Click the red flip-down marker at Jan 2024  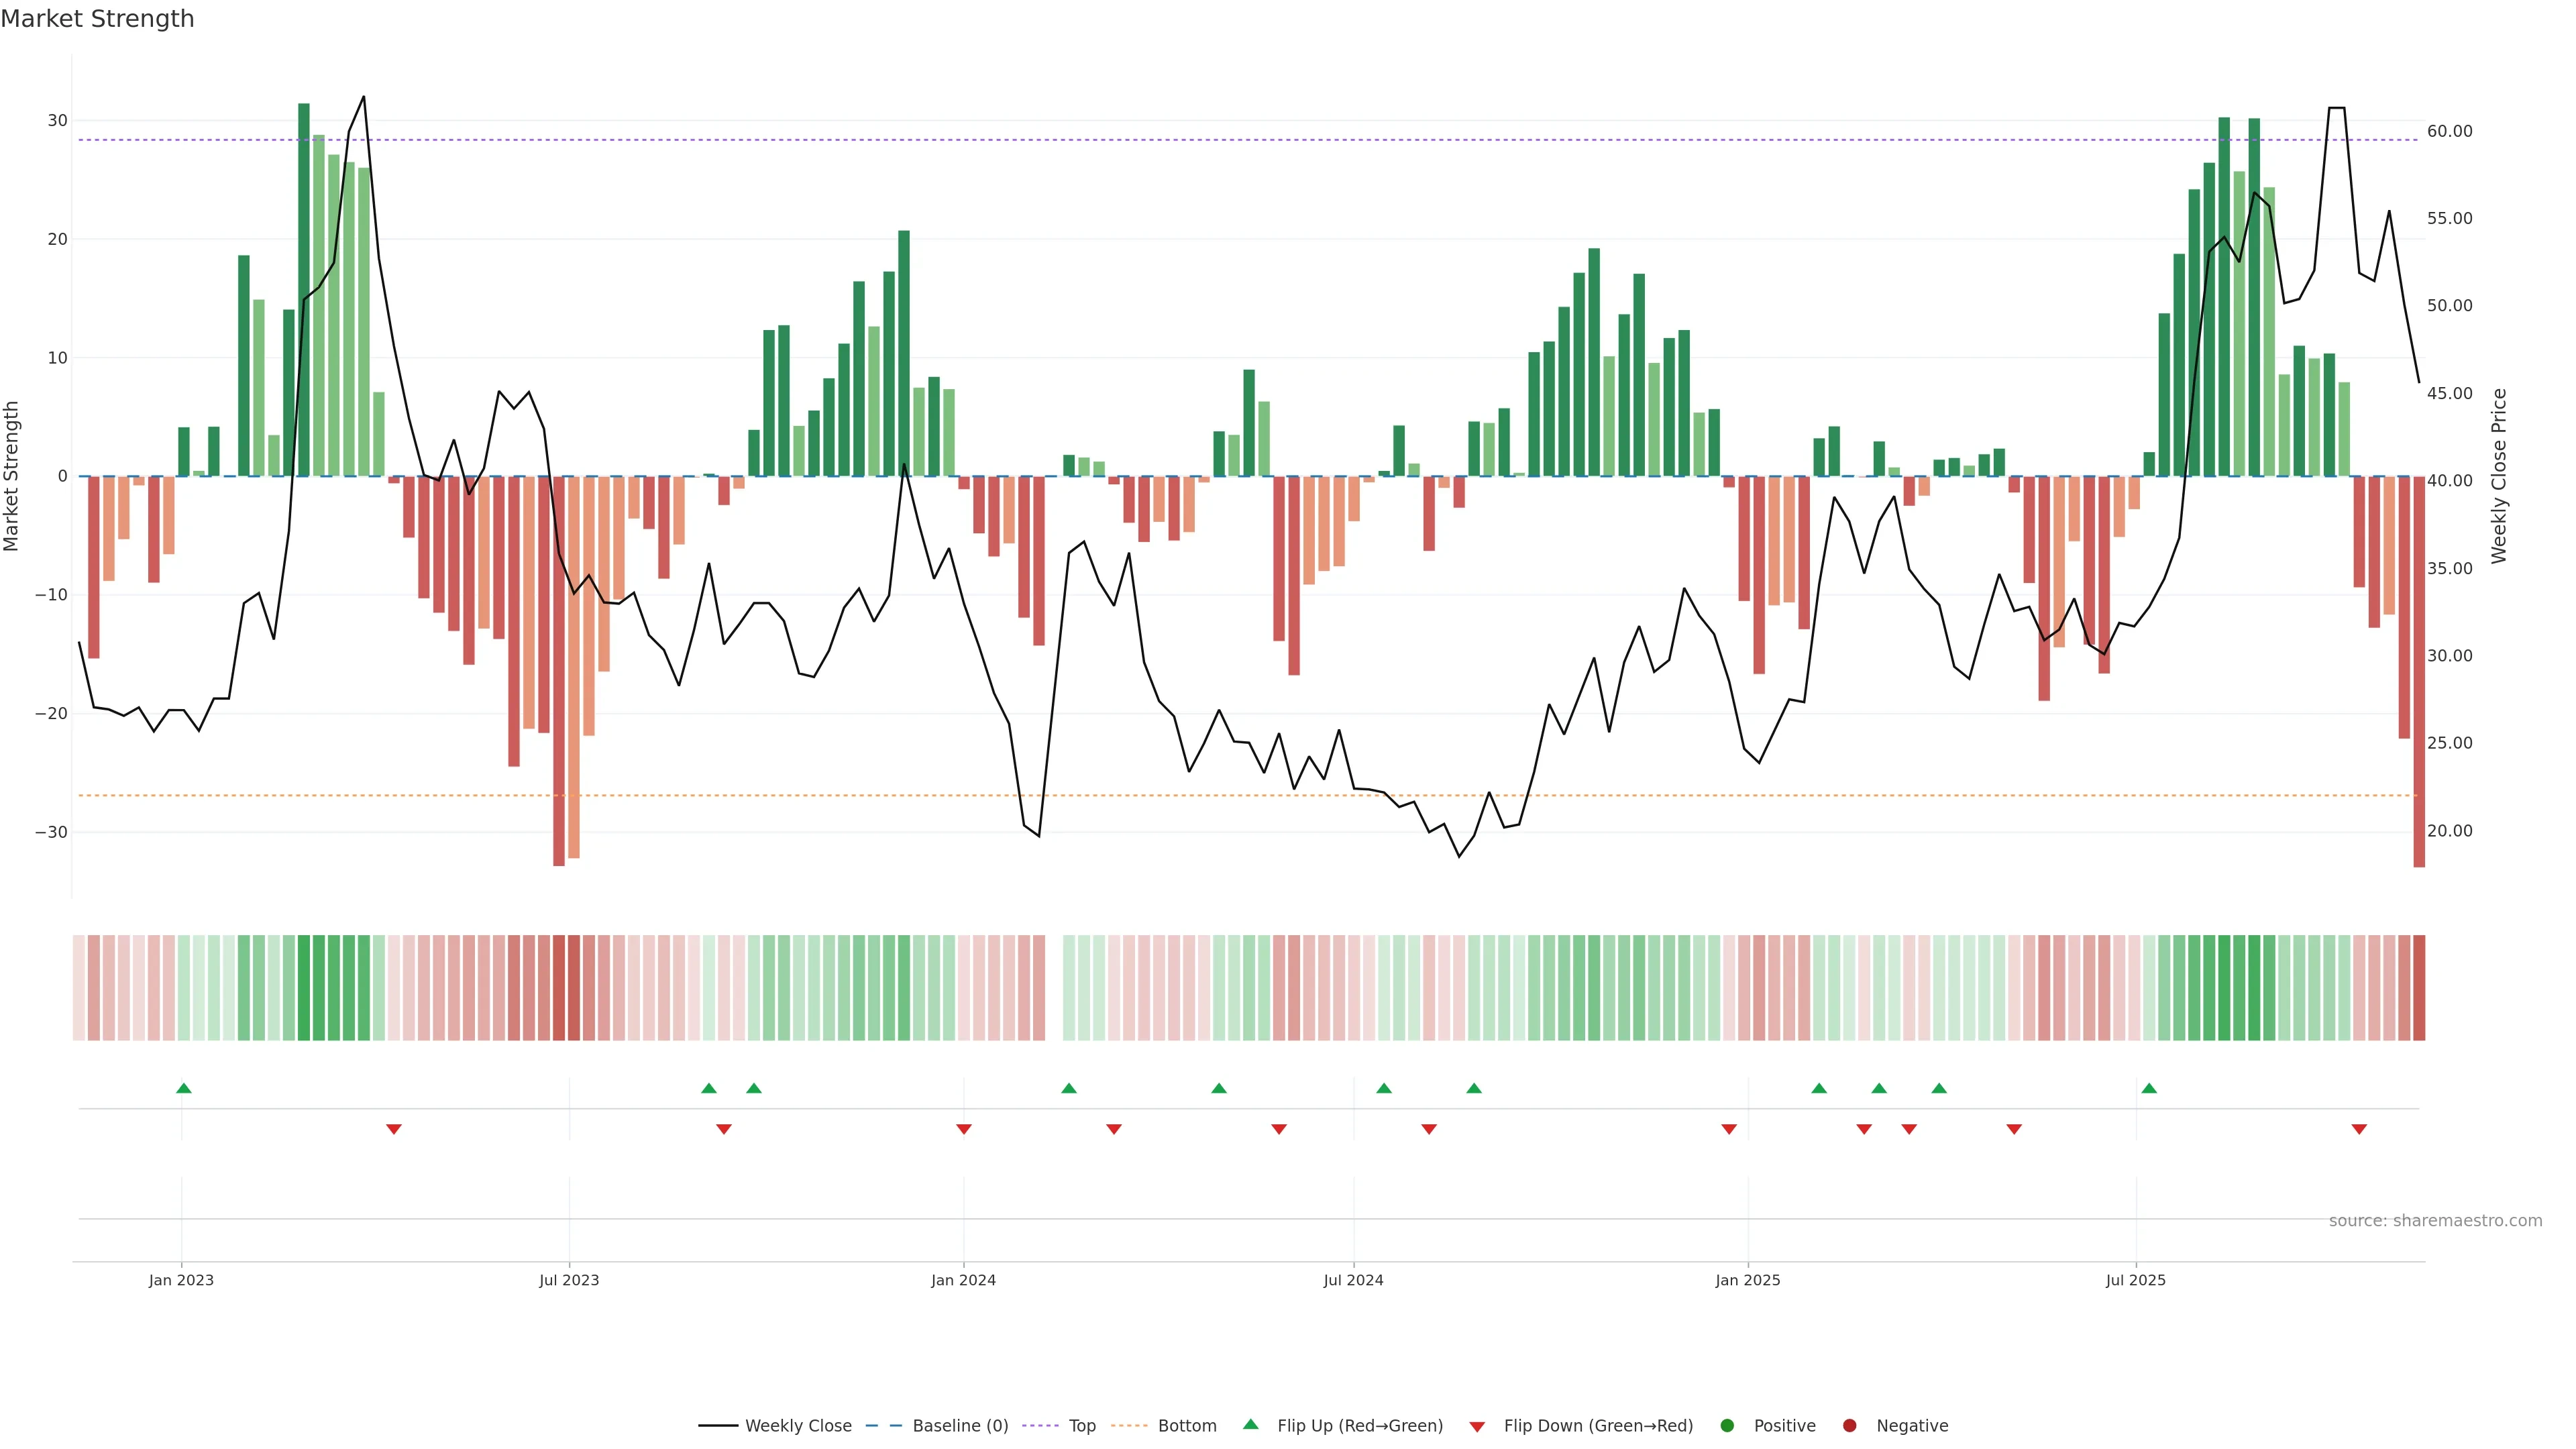pyautogui.click(x=964, y=1129)
